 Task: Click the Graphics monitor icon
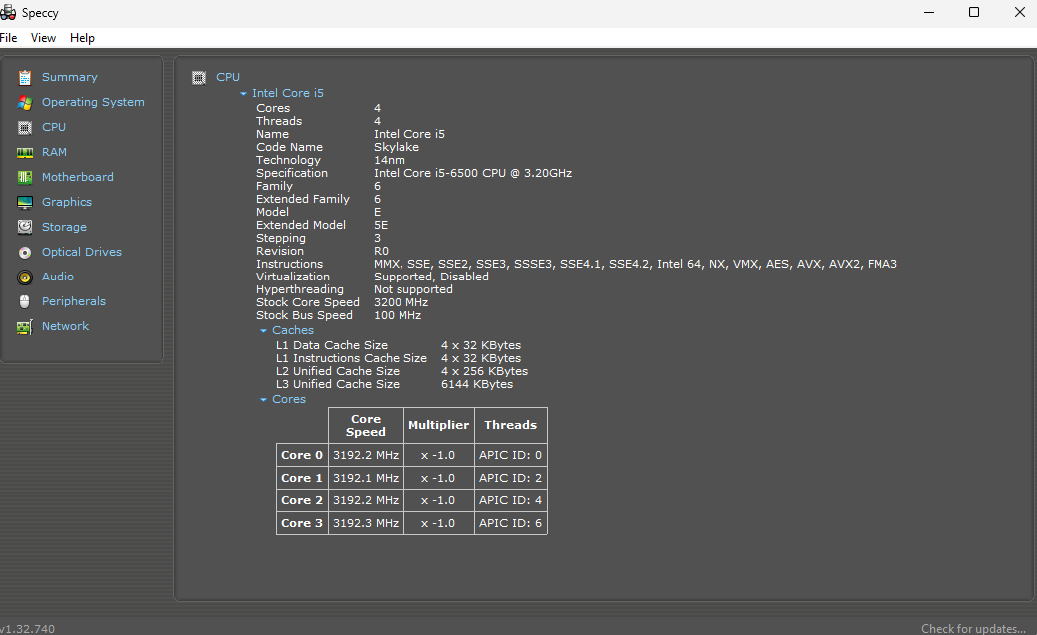tap(24, 202)
